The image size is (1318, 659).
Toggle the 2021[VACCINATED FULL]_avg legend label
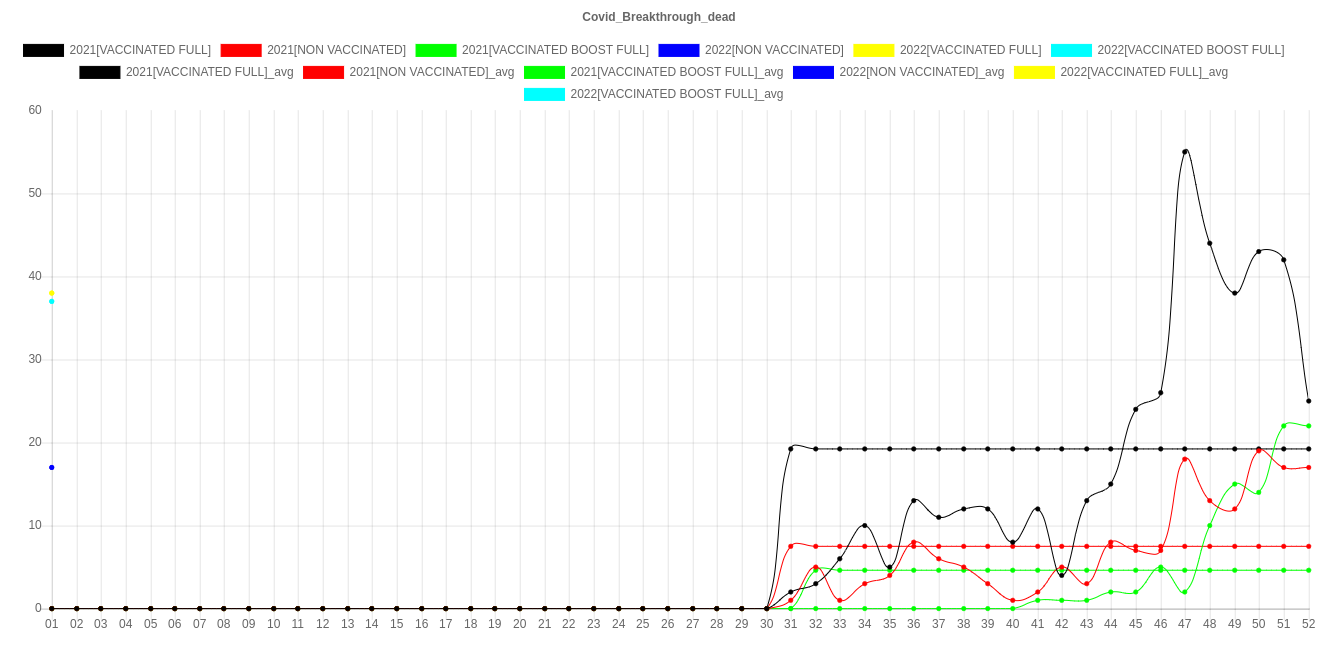[x=209, y=72]
